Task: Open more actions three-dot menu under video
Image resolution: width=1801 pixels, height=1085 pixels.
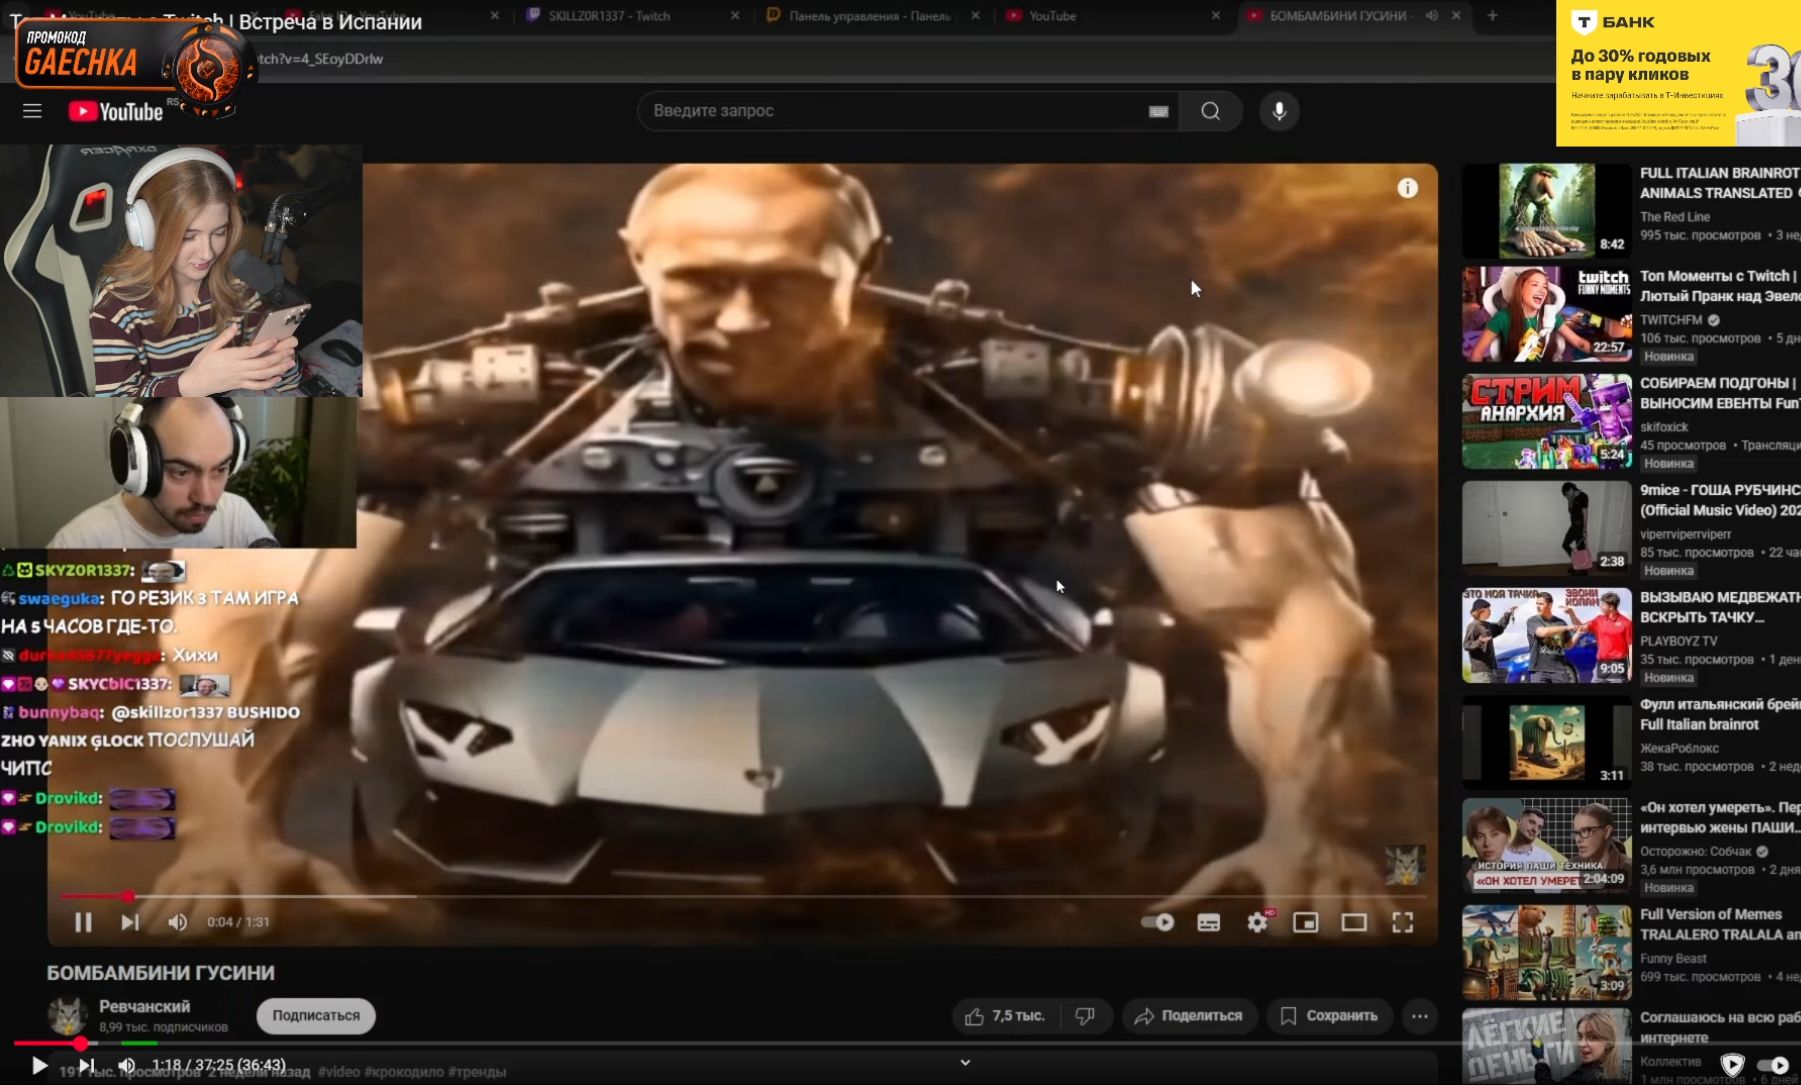Action: (x=1419, y=1016)
